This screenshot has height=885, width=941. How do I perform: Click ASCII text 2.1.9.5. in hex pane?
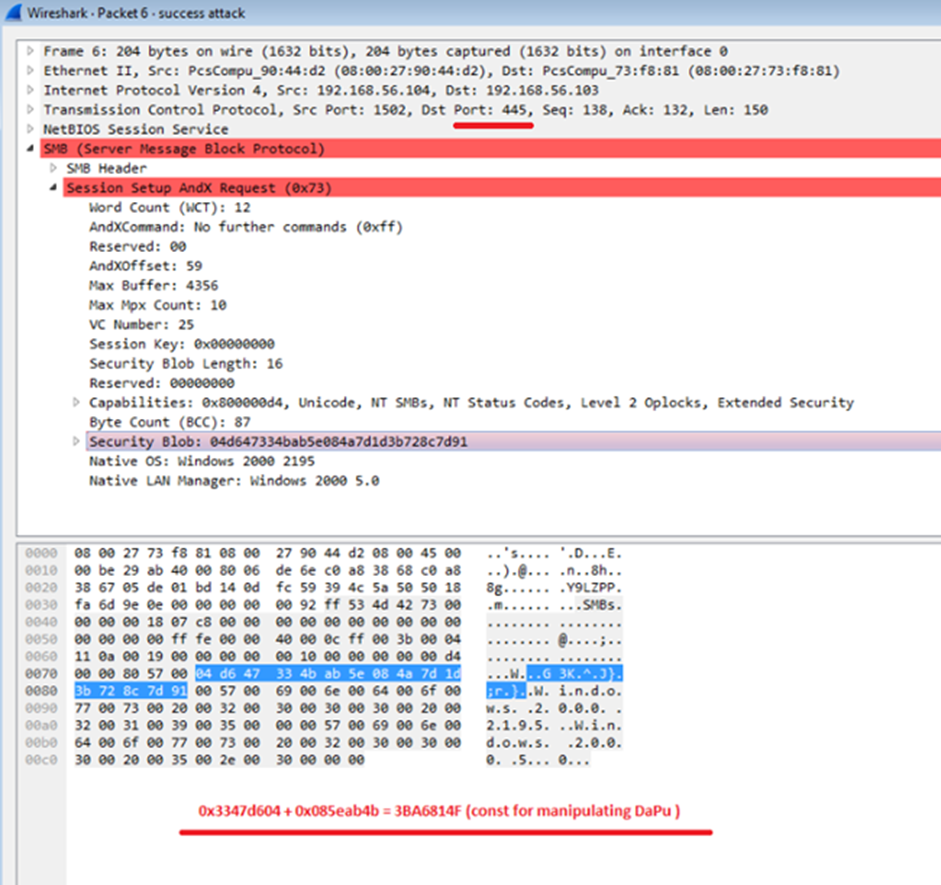[518, 725]
